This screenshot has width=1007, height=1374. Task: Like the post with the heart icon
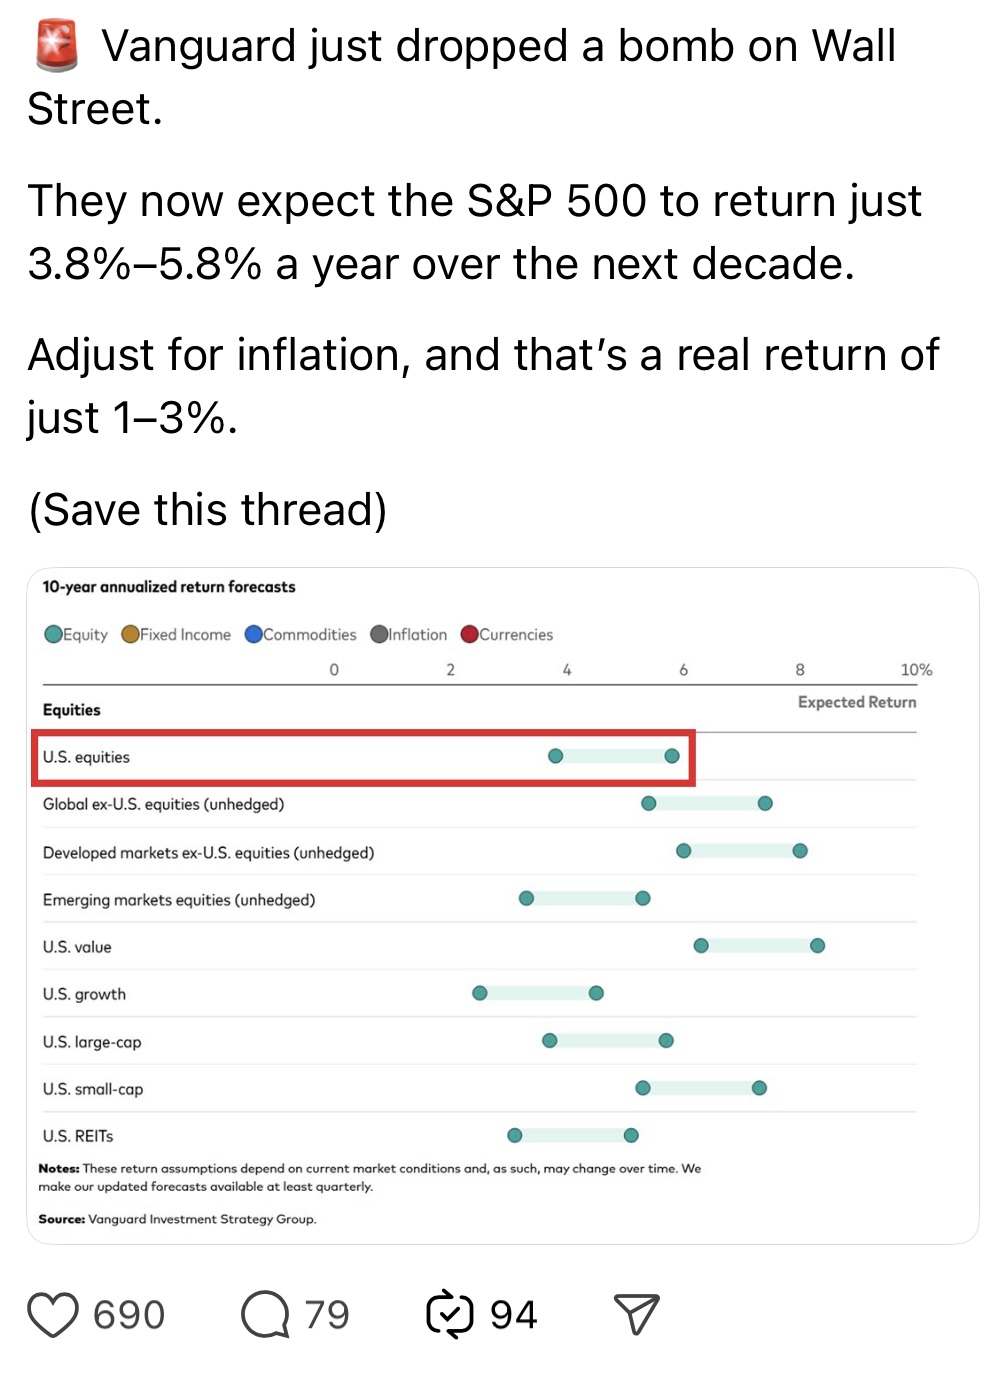tap(53, 1315)
